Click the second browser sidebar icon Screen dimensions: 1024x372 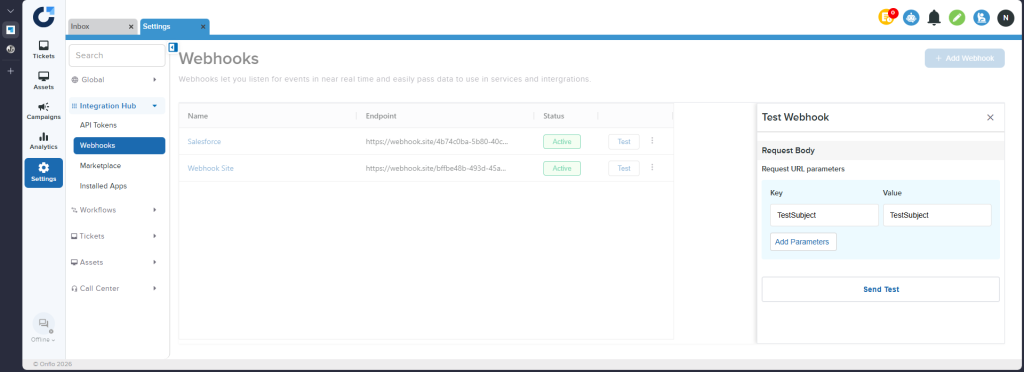(x=10, y=49)
